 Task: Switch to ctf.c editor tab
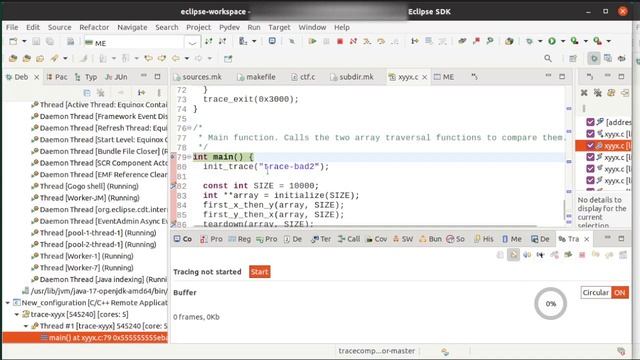click(303, 77)
